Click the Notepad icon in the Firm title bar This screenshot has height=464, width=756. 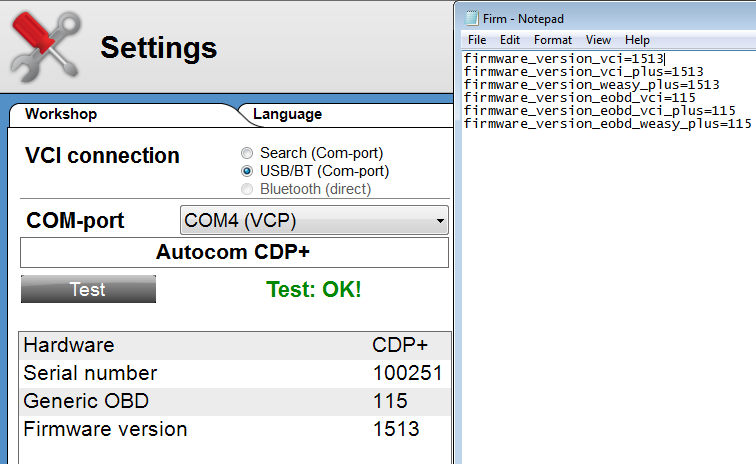[x=471, y=18]
